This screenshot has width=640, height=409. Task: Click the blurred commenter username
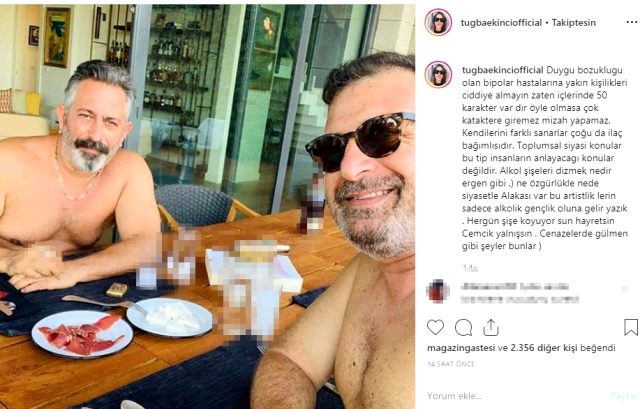click(489, 287)
